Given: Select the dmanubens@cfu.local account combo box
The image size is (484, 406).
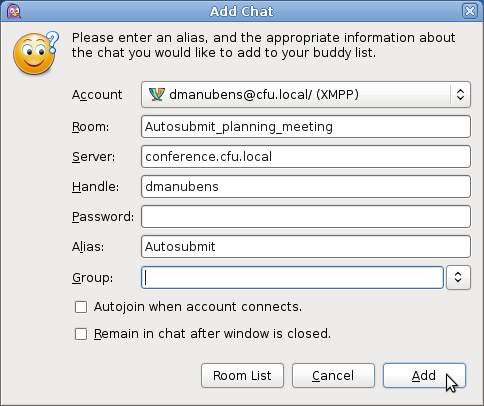Looking at the screenshot, I should point(306,95).
